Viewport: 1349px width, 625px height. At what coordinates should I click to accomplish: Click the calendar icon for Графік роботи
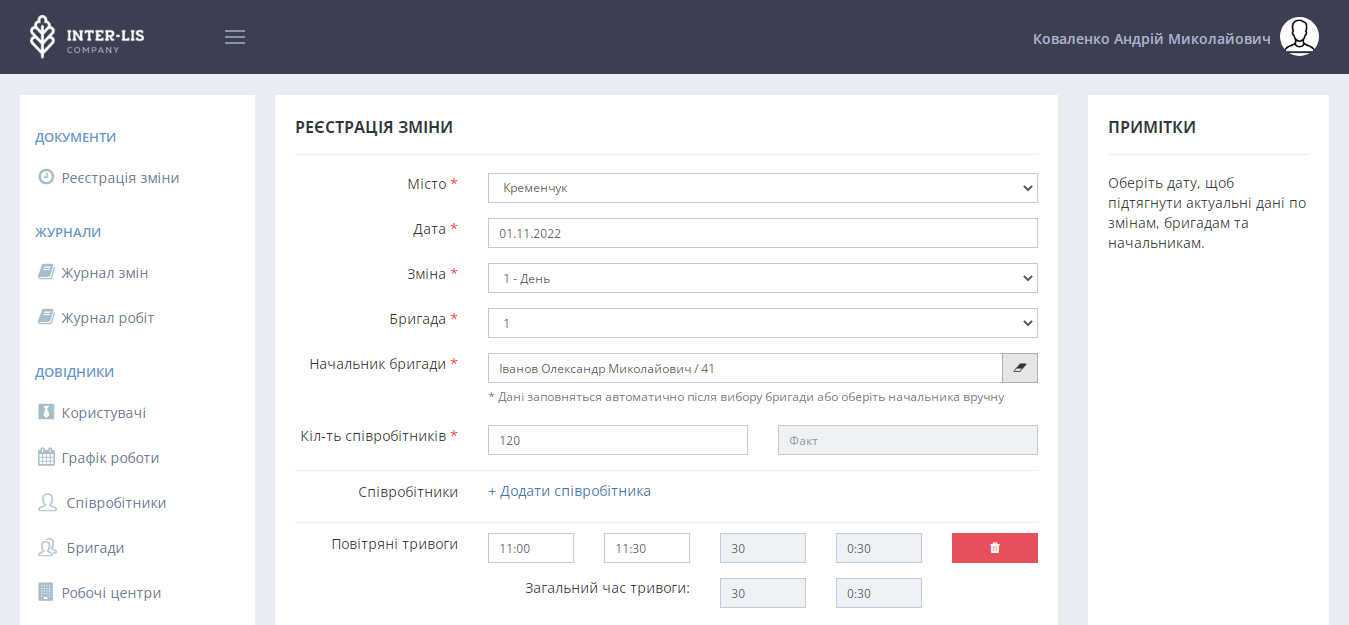[46, 458]
